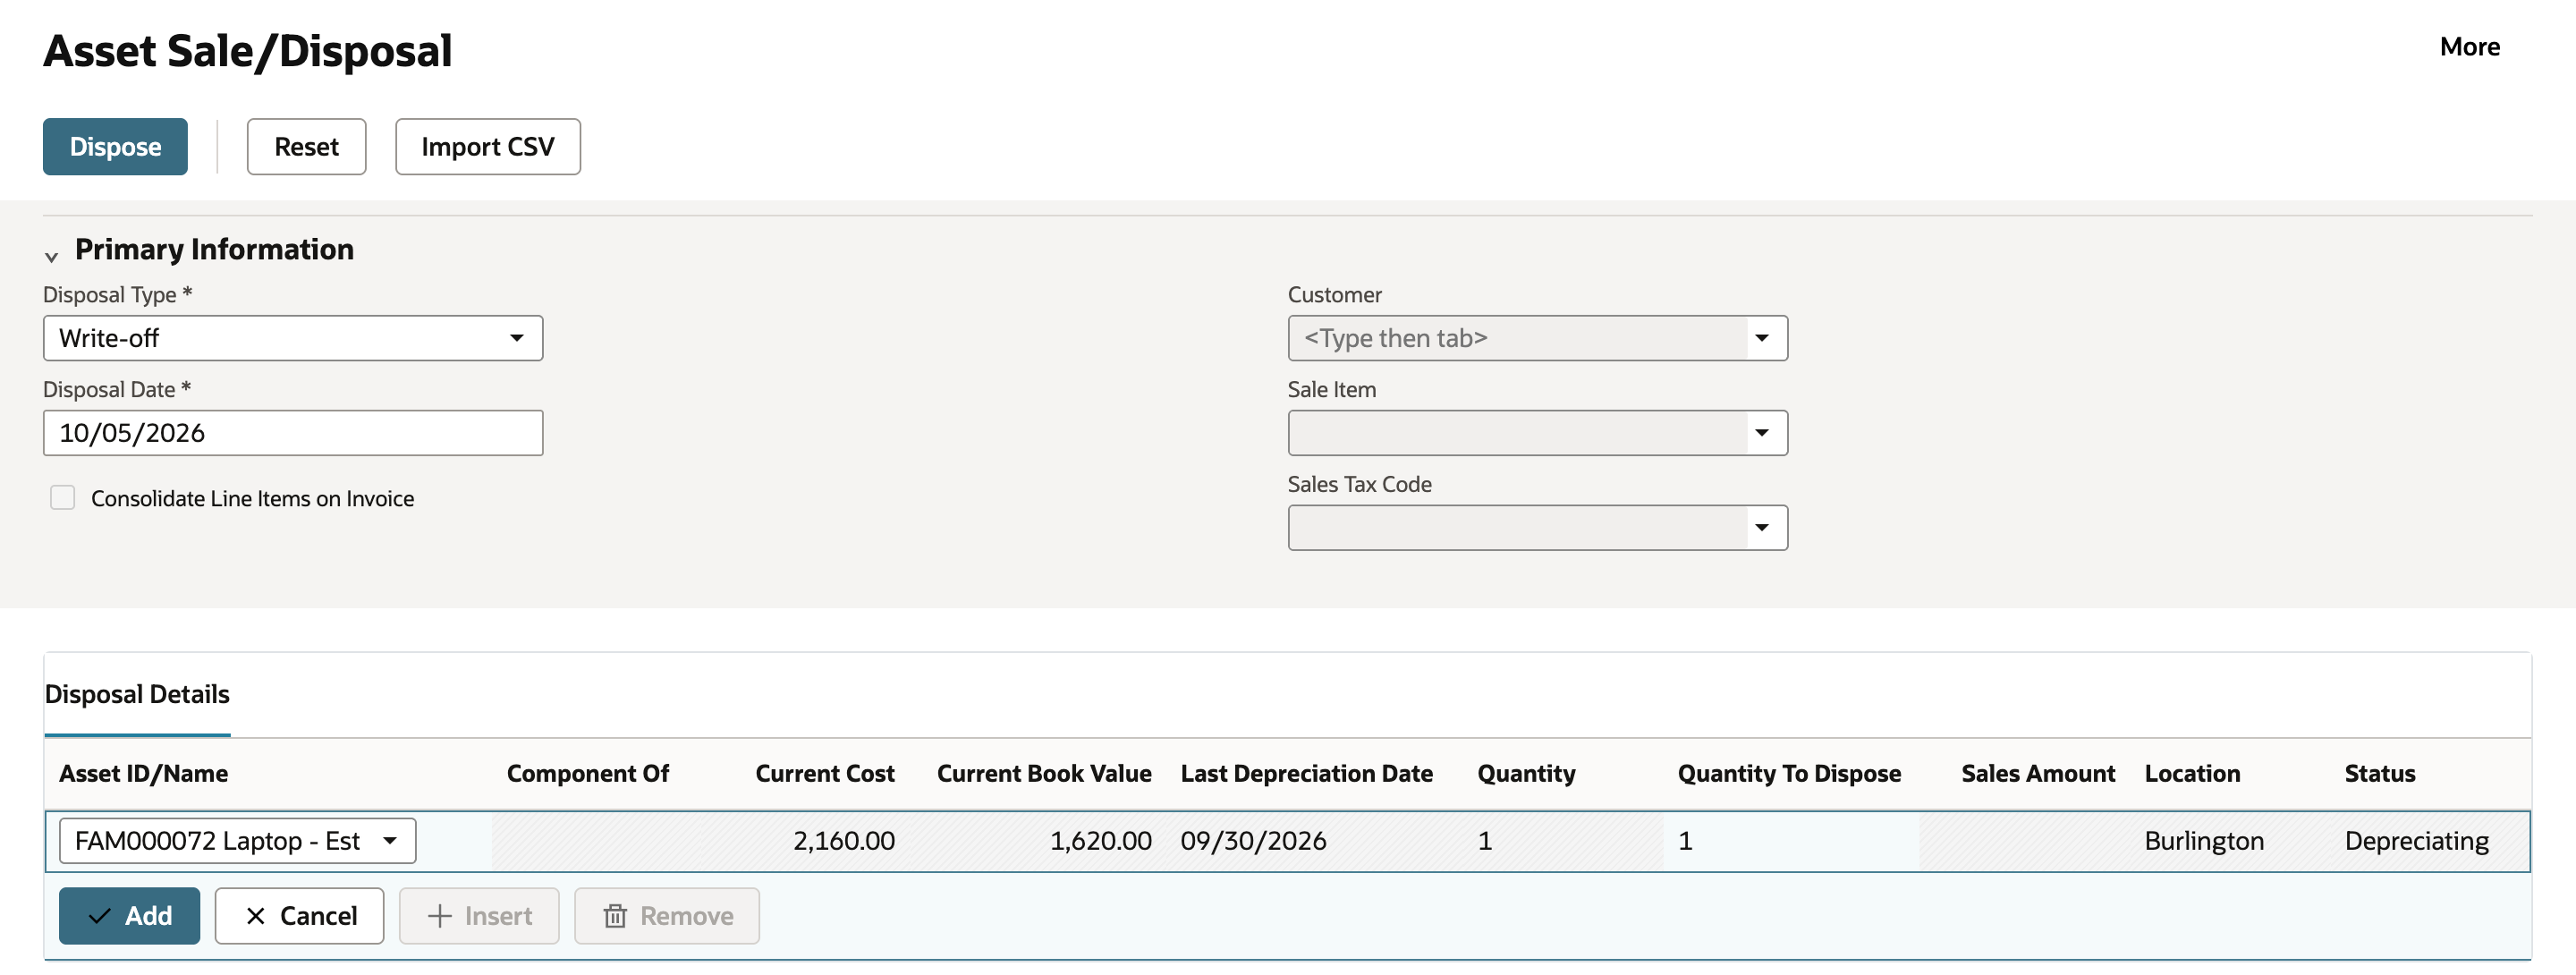Click the Asset ID/Name column header
Screen dimensions: 2576x975
[x=143, y=774]
